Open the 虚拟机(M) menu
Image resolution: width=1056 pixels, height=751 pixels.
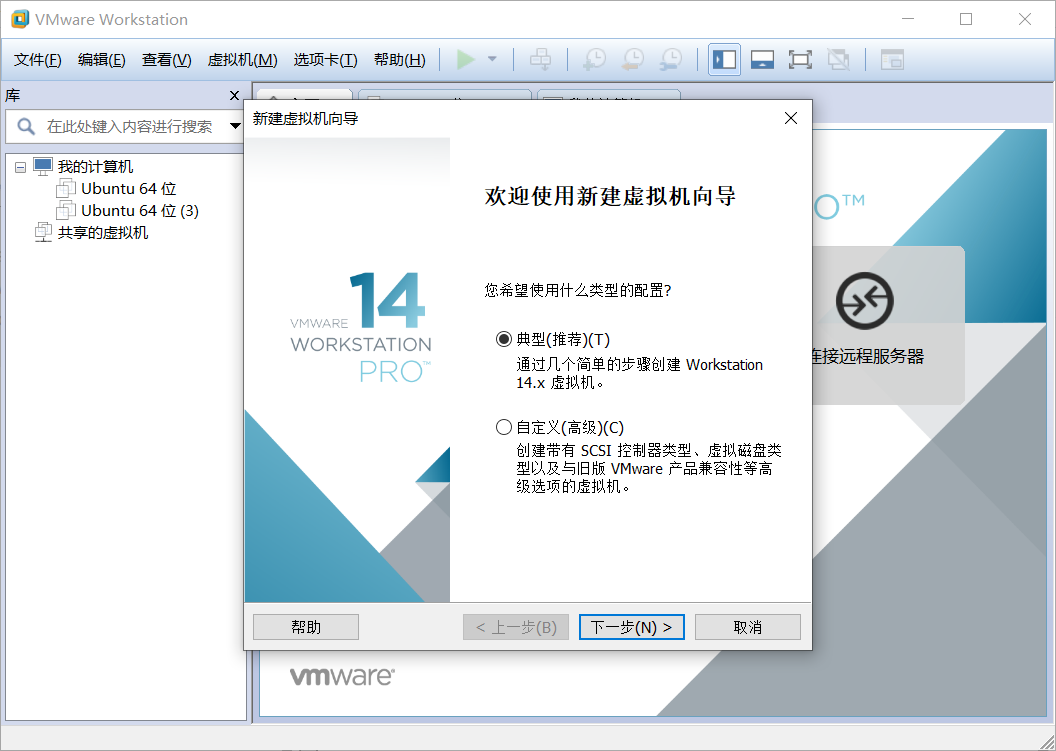point(240,59)
